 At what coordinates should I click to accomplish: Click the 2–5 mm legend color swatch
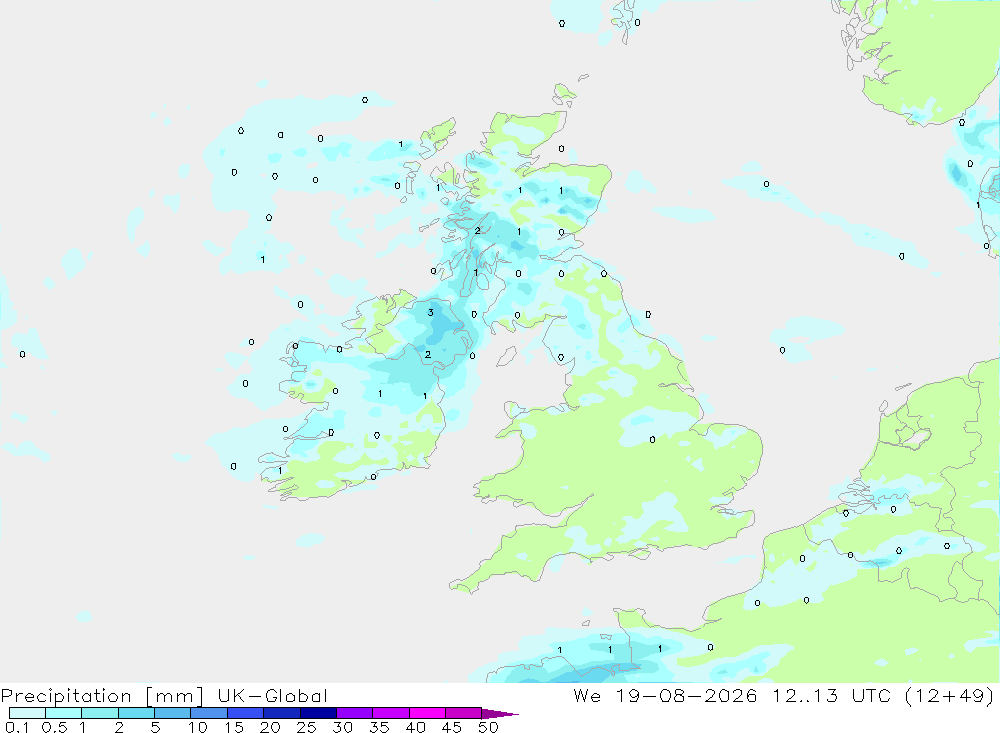pyautogui.click(x=136, y=713)
